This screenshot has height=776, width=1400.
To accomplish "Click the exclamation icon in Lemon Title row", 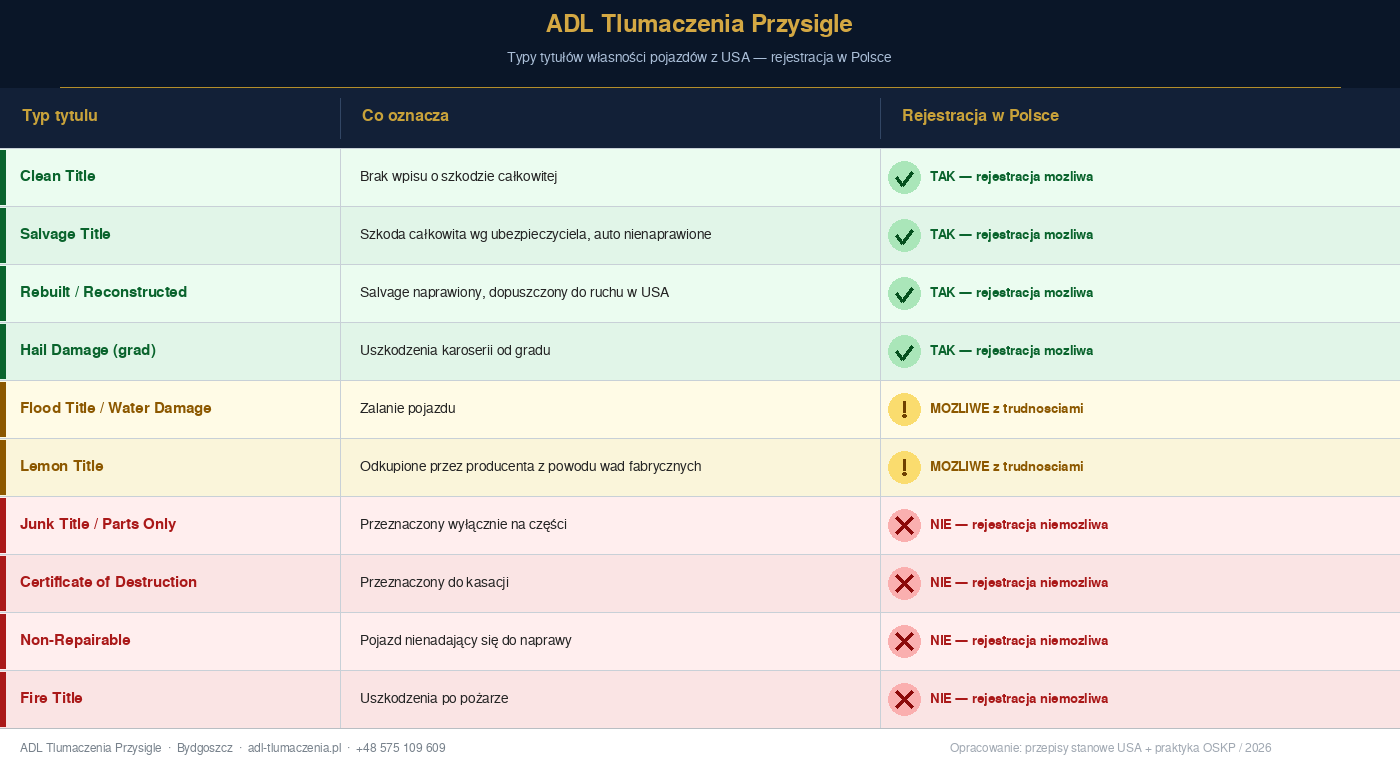I will 904,468.
